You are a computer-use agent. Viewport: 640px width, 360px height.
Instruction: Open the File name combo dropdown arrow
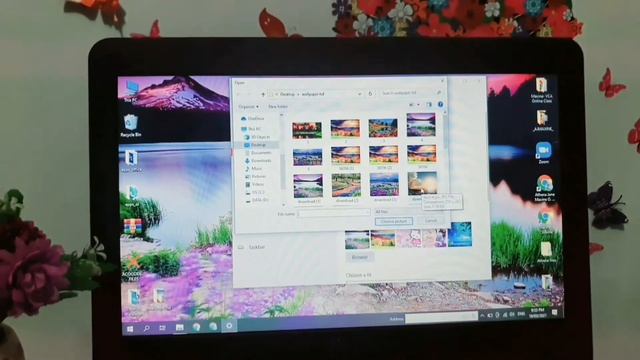(366, 213)
